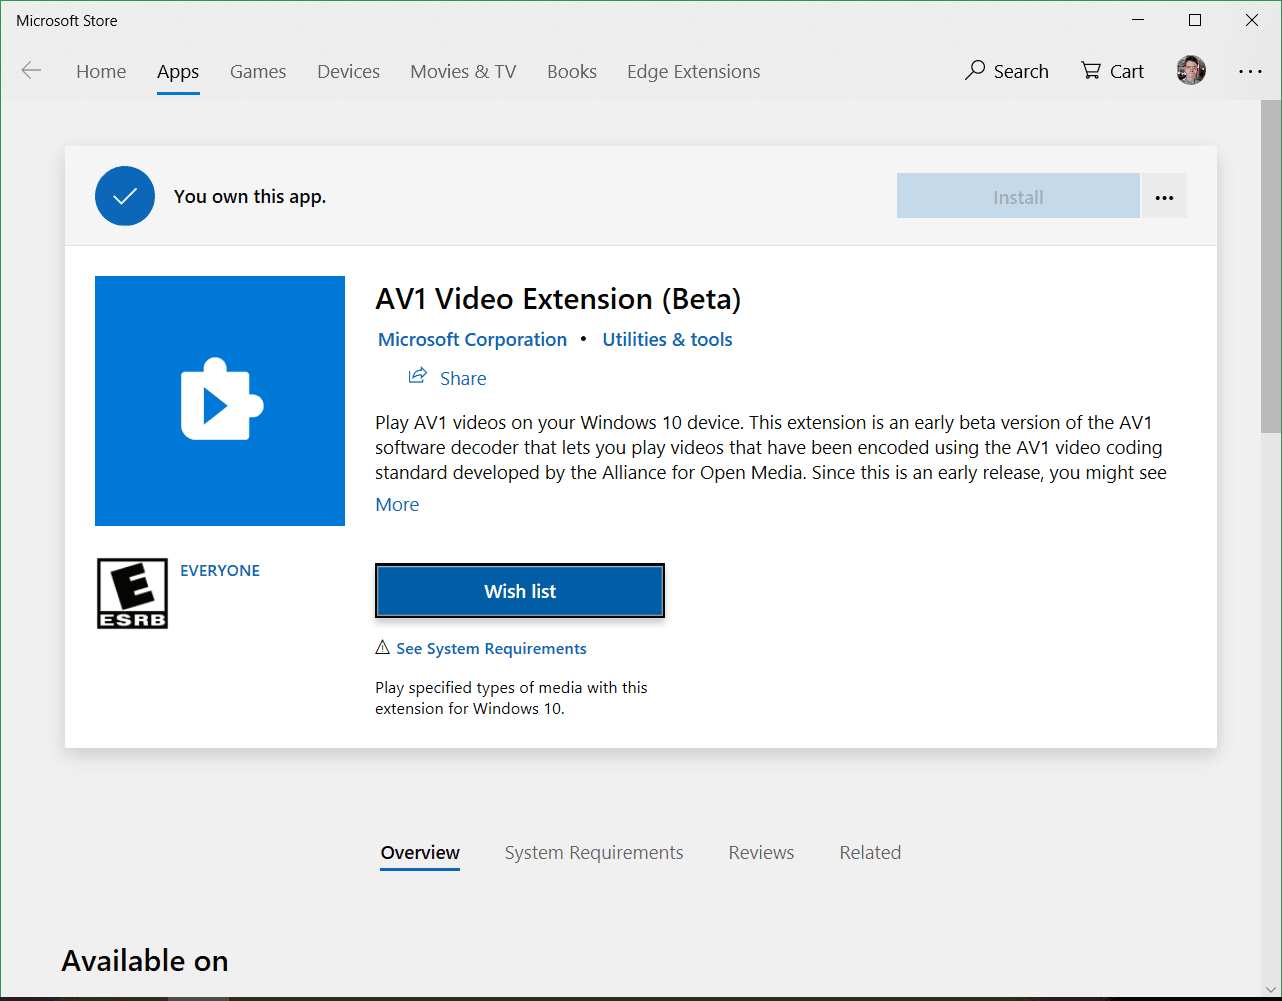Click the vertical scrollbar thumb
This screenshot has width=1282, height=1001.
tap(1270, 265)
